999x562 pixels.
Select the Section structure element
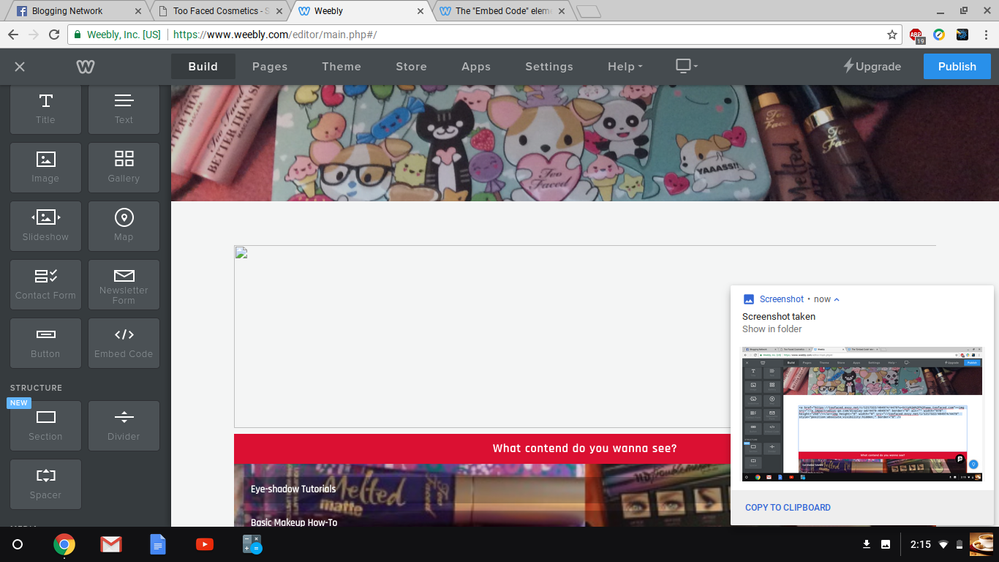click(45, 426)
